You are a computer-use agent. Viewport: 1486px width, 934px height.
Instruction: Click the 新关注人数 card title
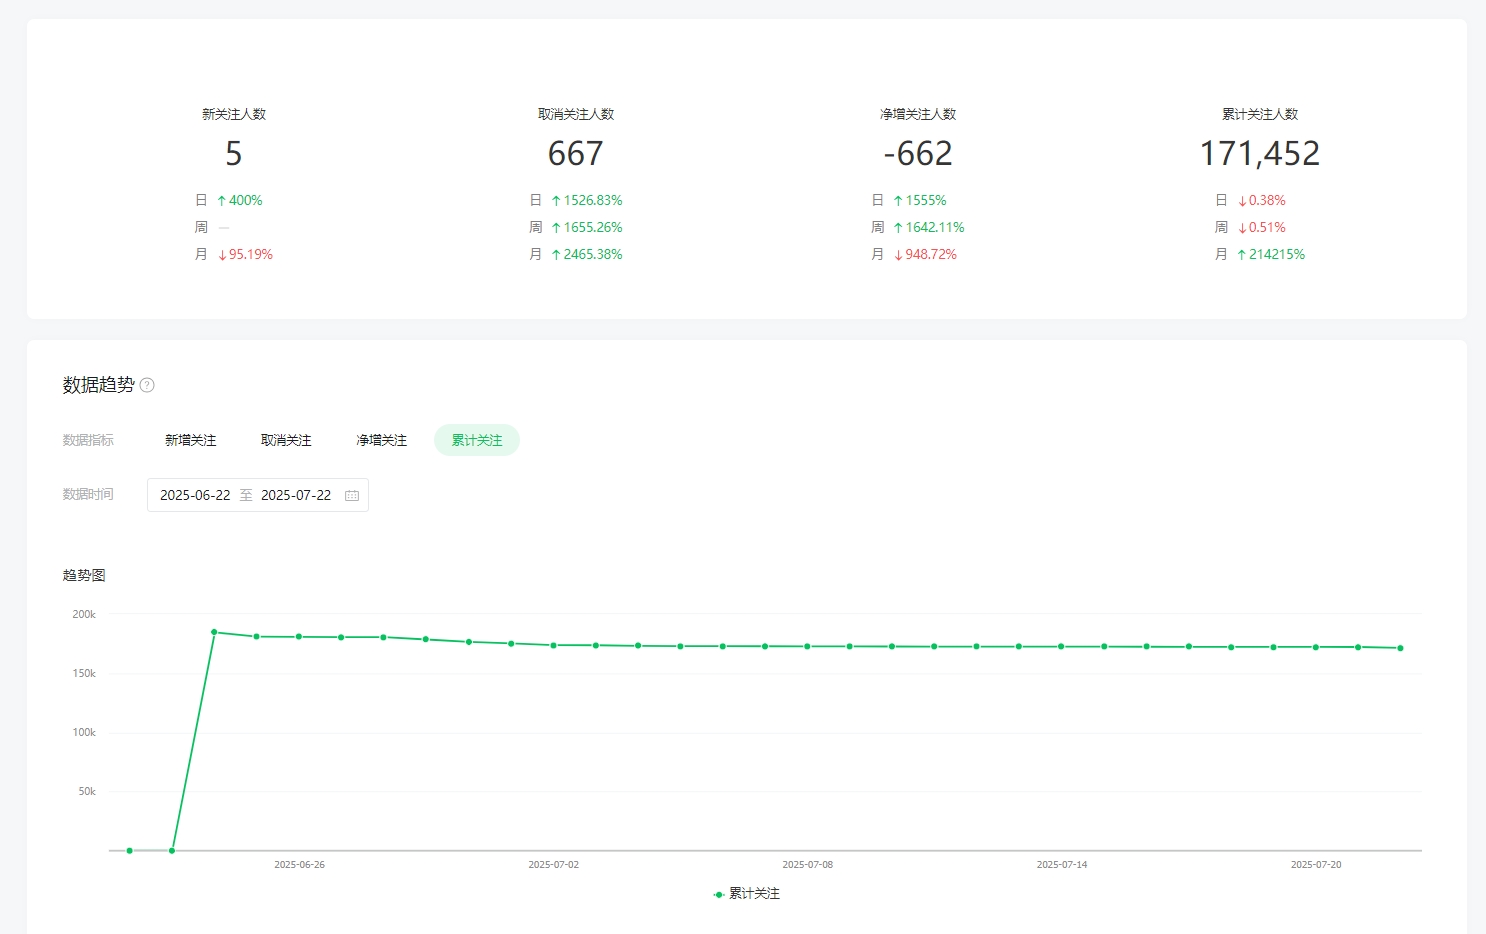pos(234,114)
